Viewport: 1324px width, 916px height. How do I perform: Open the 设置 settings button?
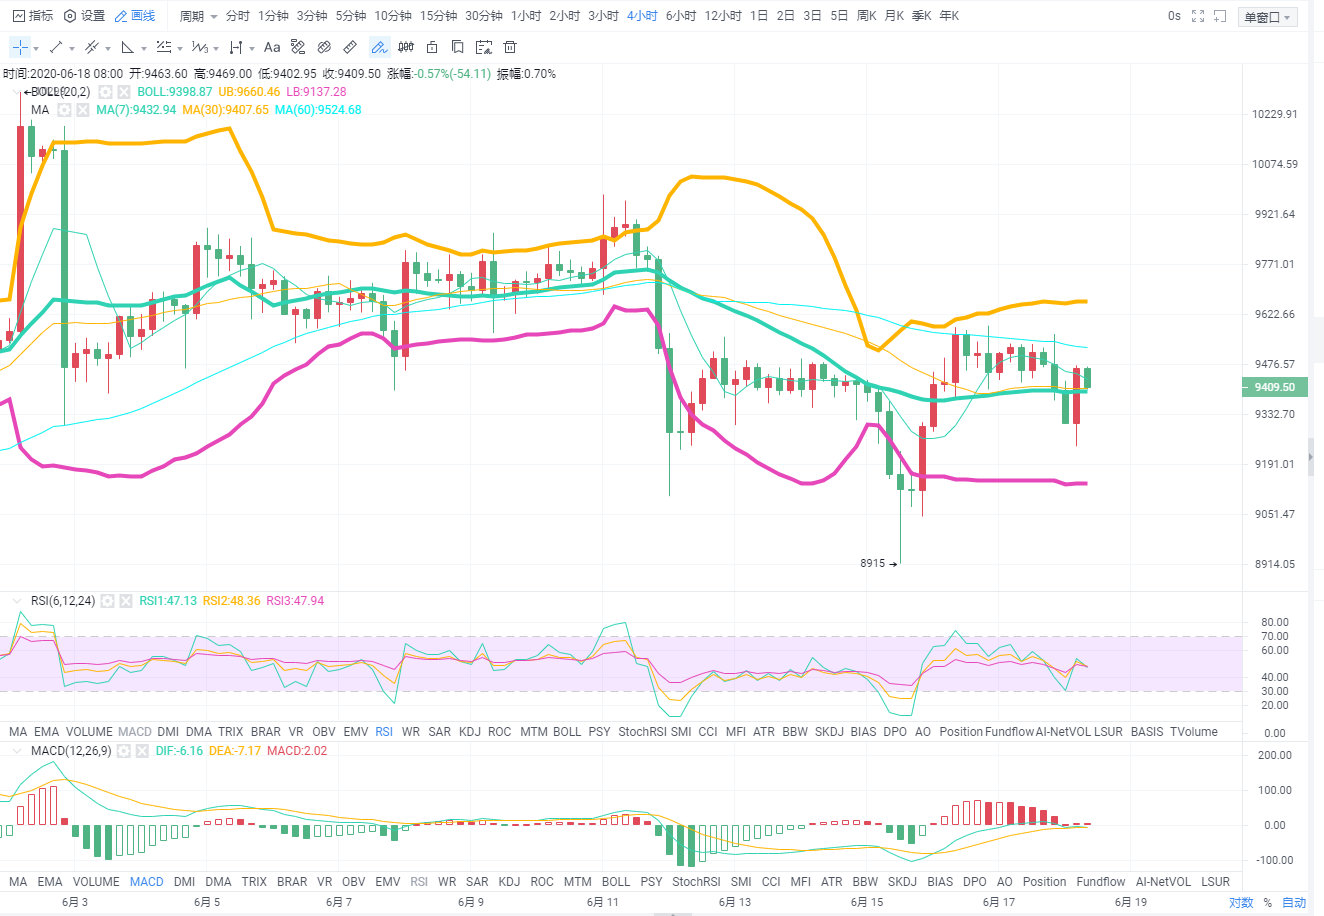84,16
